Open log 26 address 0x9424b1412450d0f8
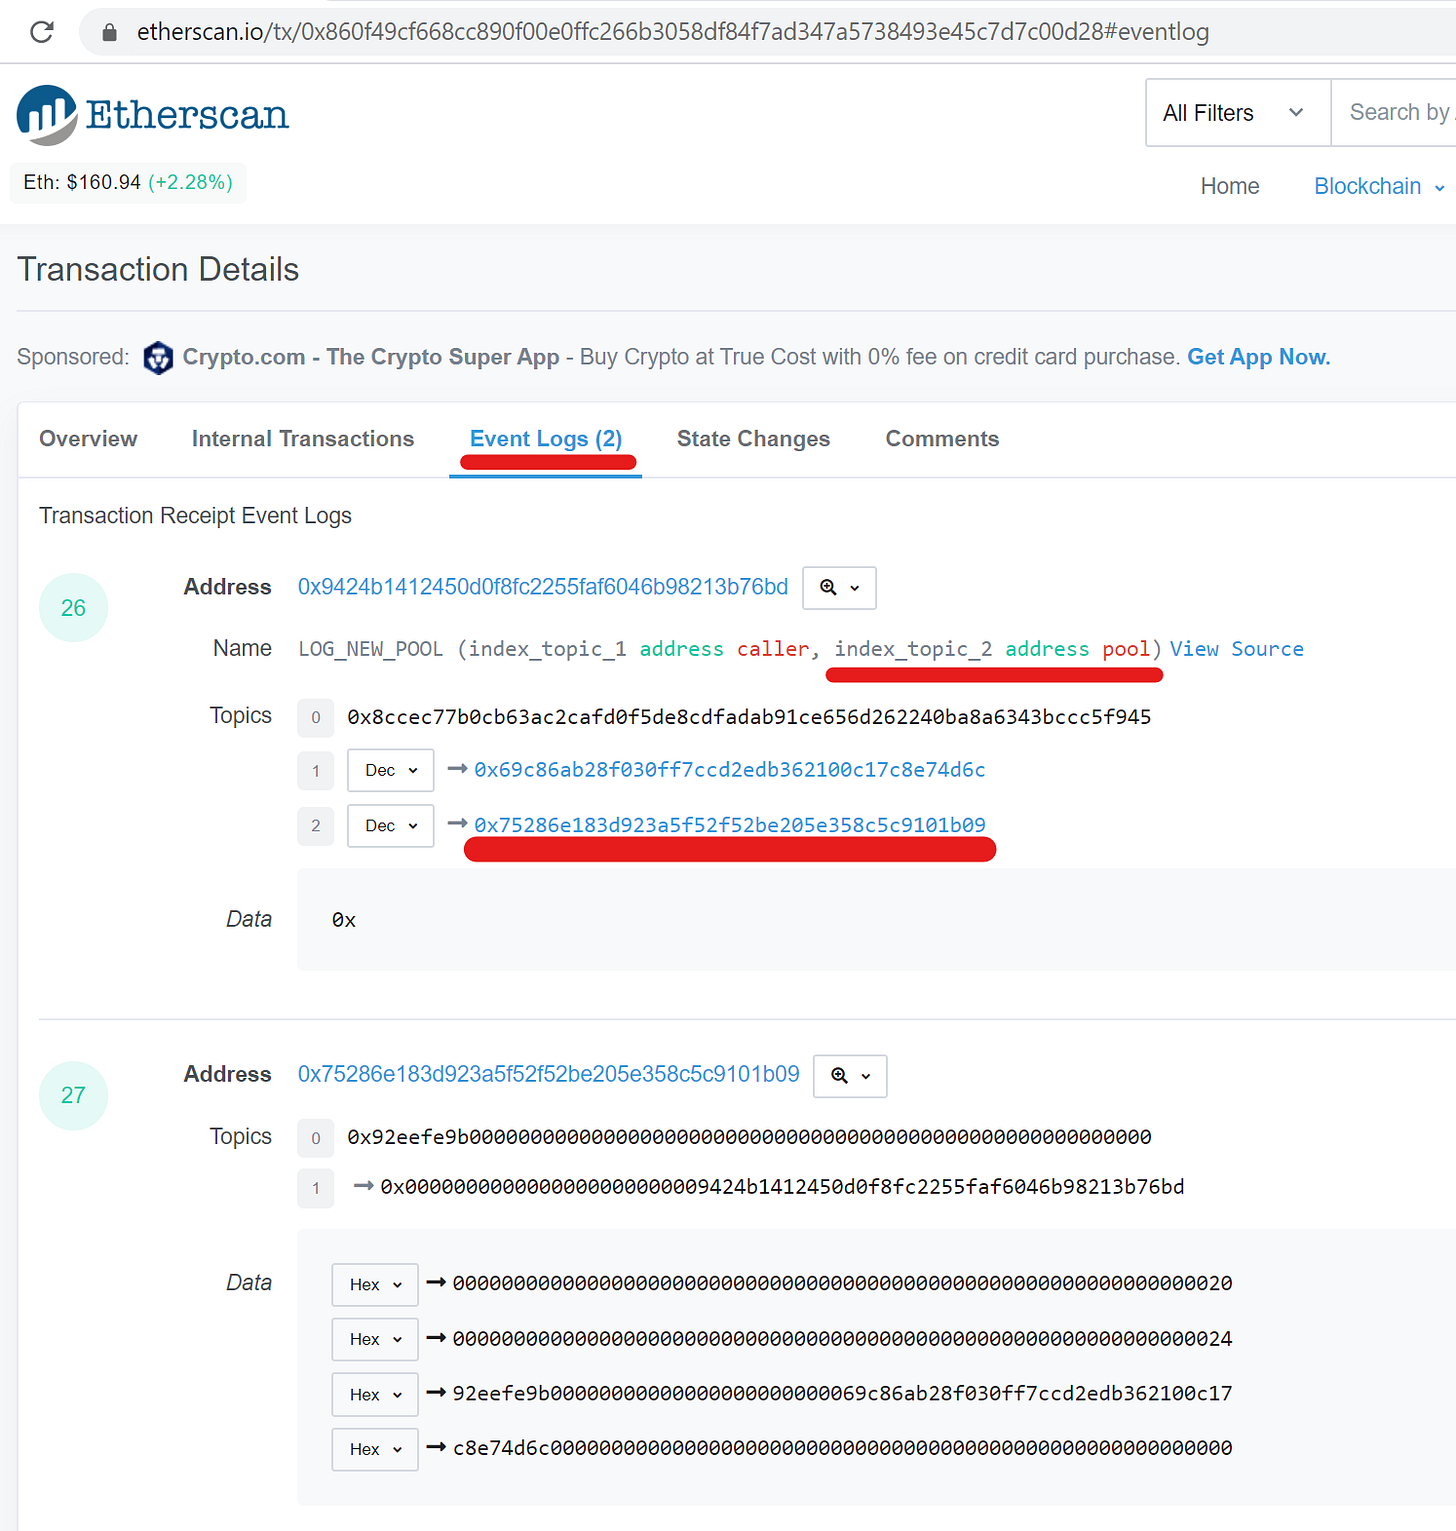This screenshot has width=1456, height=1531. (x=543, y=587)
